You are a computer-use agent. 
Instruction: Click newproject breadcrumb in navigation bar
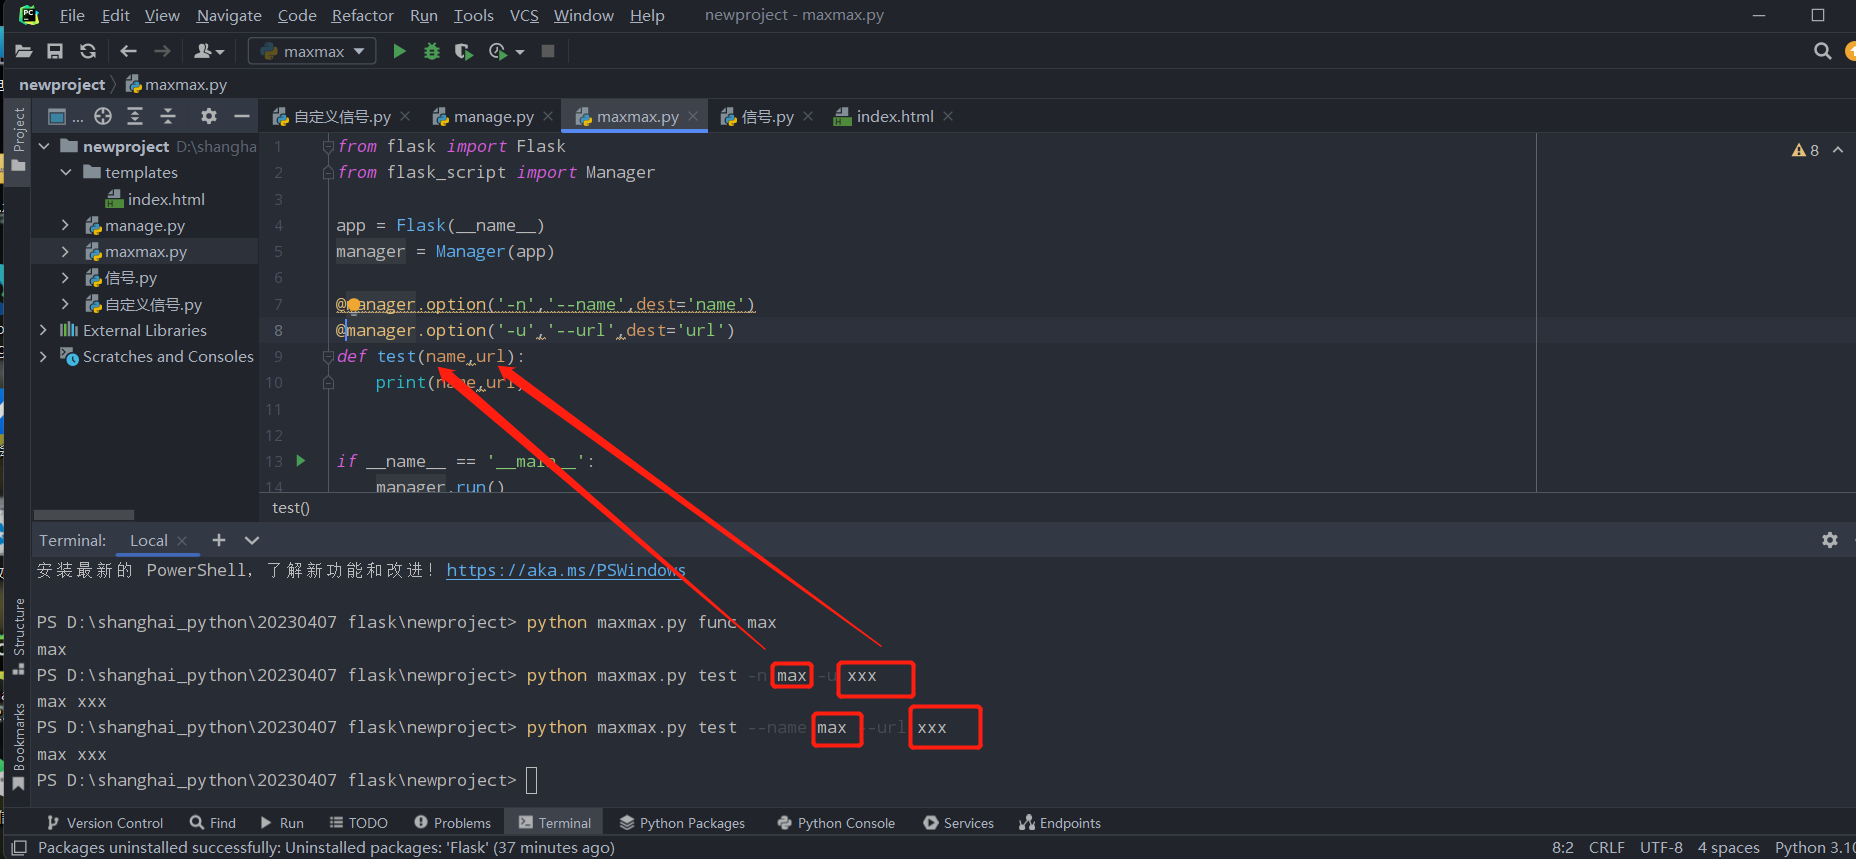coord(62,84)
